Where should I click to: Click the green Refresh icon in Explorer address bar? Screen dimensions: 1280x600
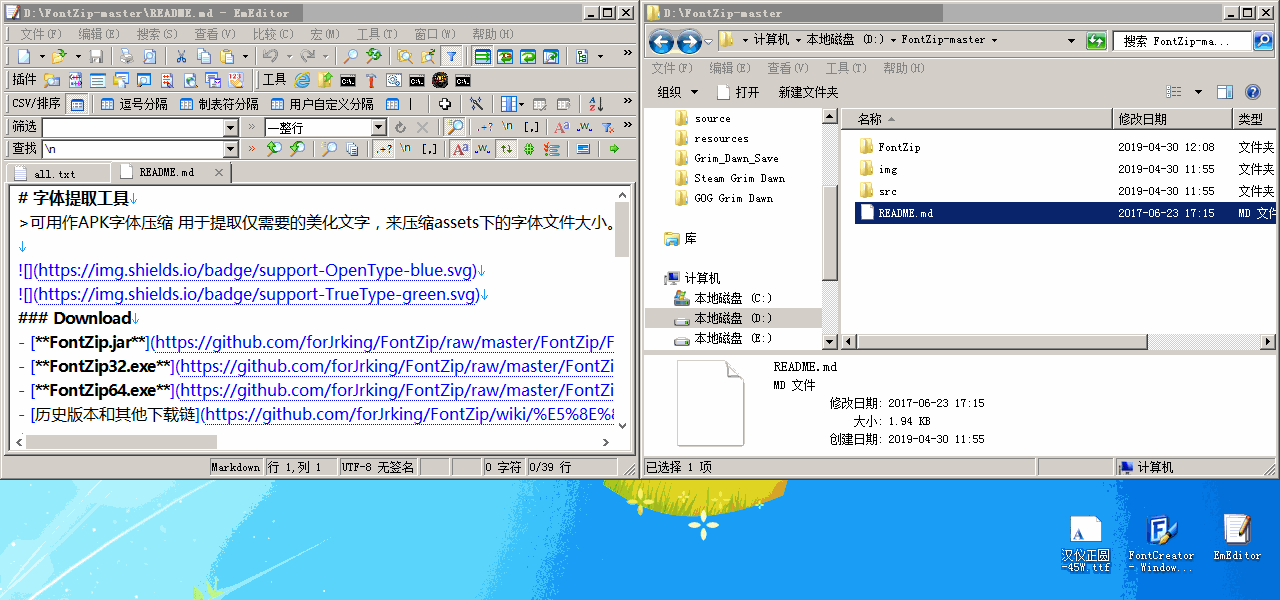[1096, 40]
